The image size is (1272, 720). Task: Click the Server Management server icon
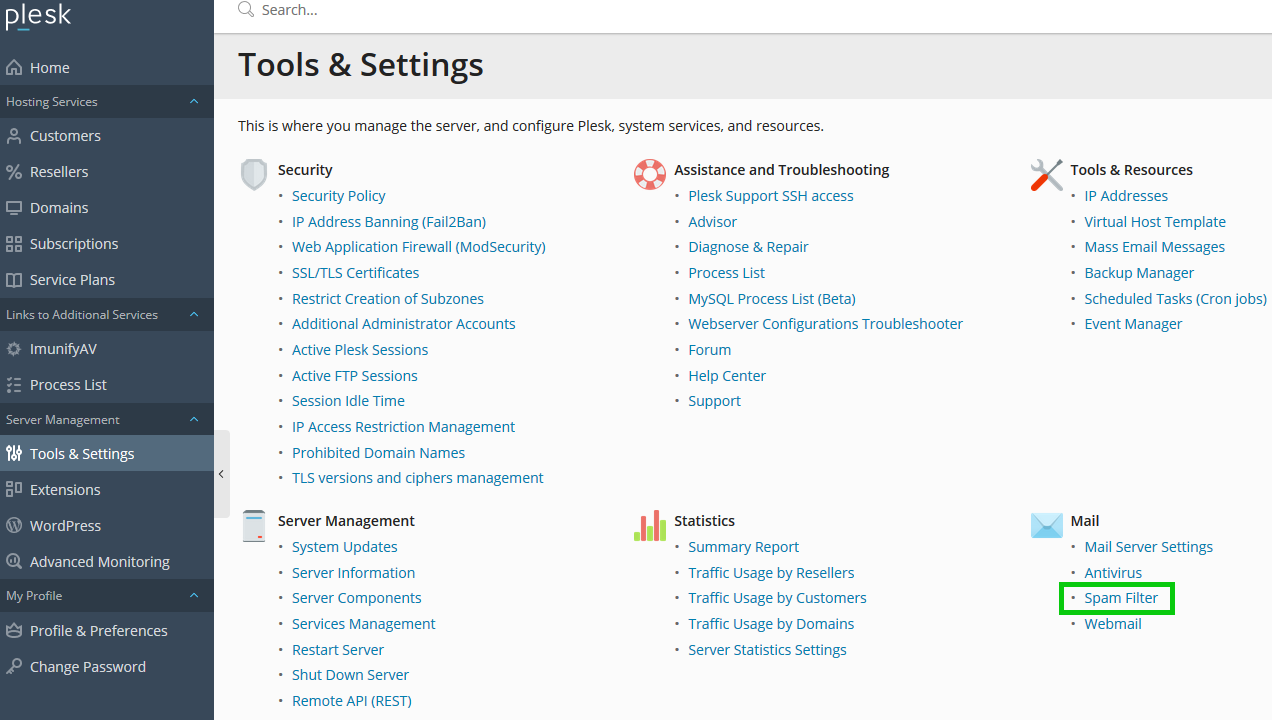point(254,525)
